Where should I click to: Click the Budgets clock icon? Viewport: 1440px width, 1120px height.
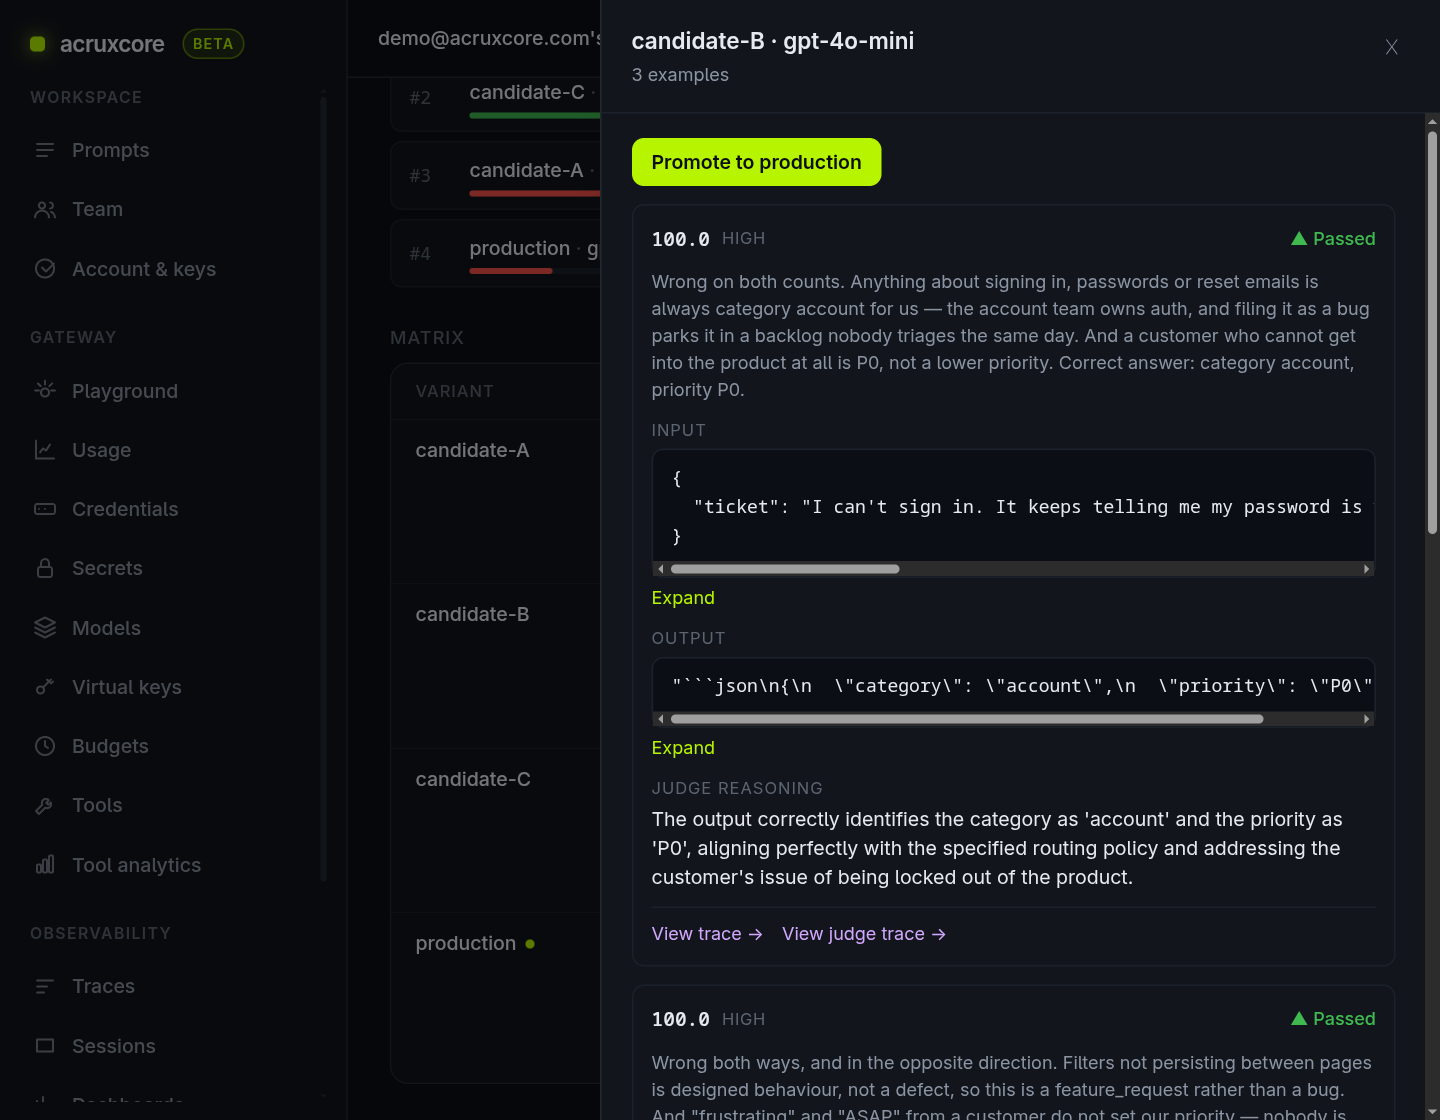pyautogui.click(x=45, y=746)
